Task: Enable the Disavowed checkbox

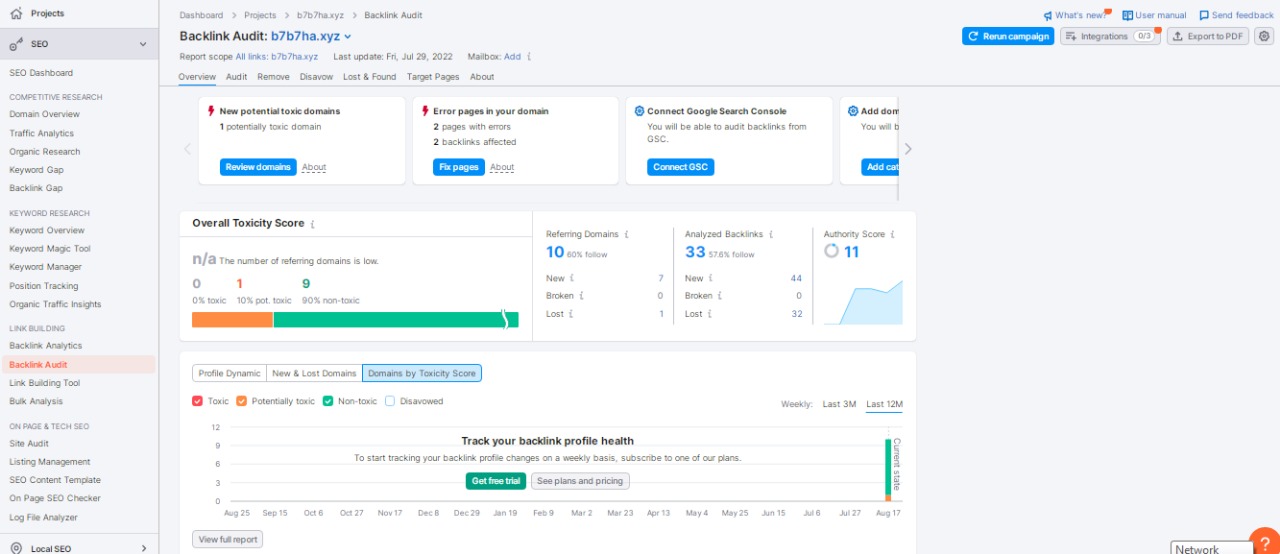Action: coord(390,401)
